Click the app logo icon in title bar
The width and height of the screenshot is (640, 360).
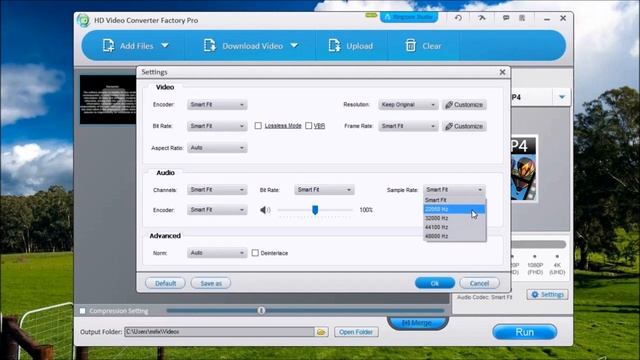pos(83,20)
